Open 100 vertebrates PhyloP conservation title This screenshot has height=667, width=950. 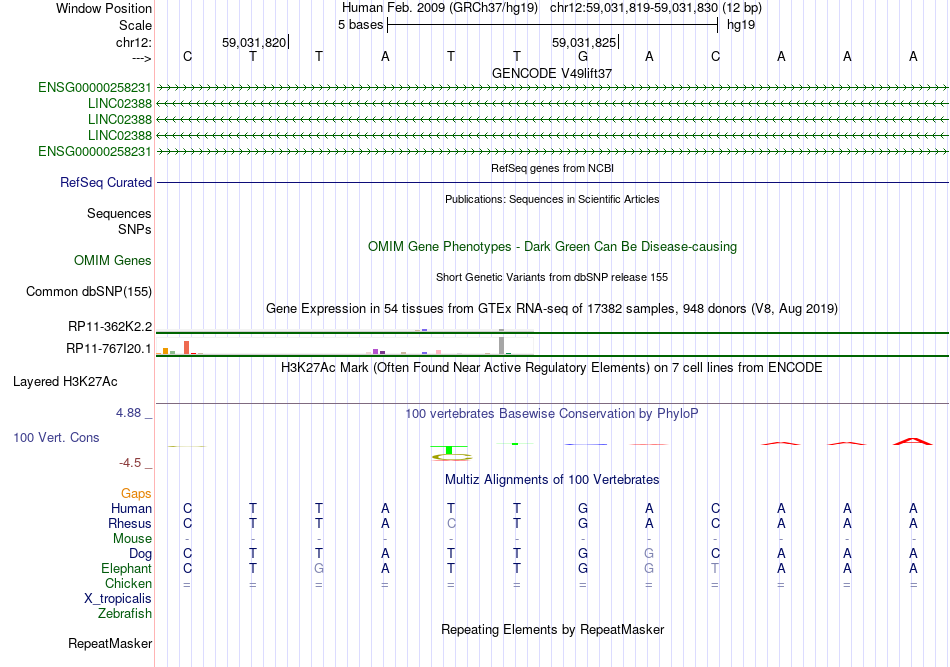point(552,414)
